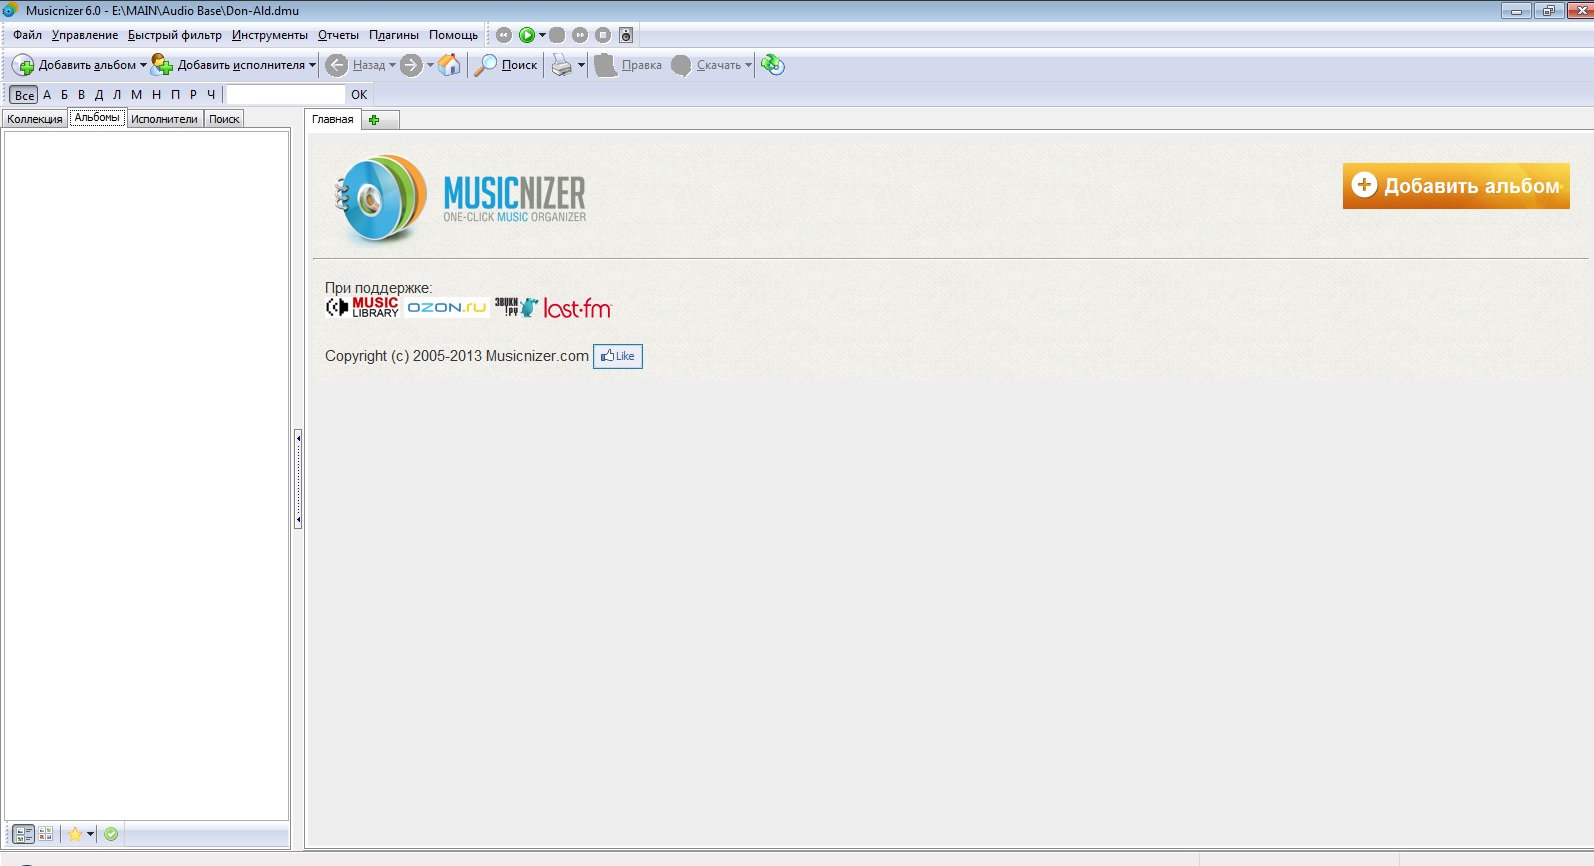Click the printer icon
1594x866 pixels.
tap(562, 65)
